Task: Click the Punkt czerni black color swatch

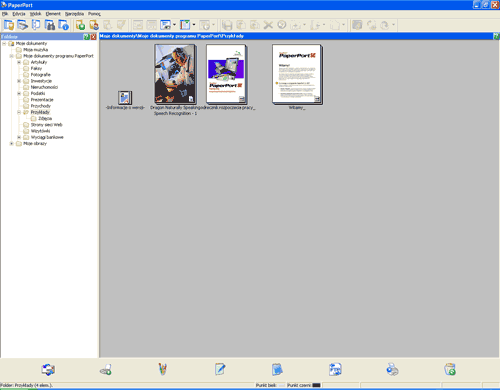Action: 316,385
